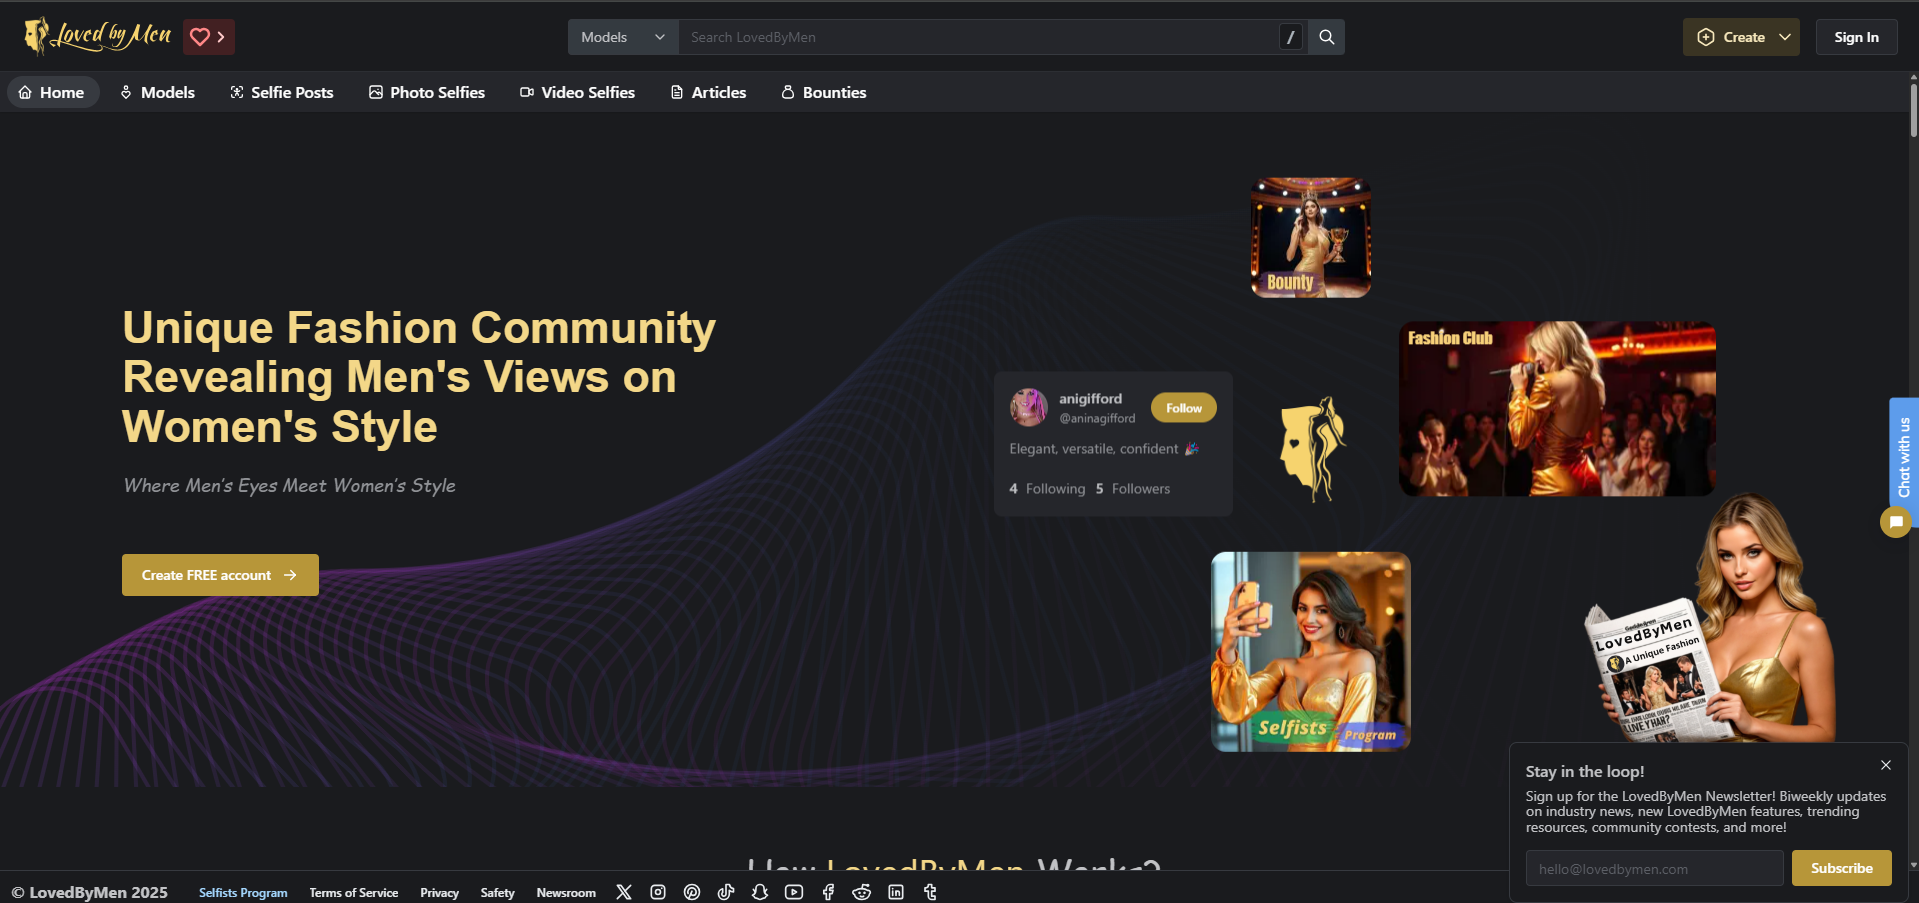Open the Snapchat link in footer
Image resolution: width=1919 pixels, height=903 pixels.
coord(760,892)
